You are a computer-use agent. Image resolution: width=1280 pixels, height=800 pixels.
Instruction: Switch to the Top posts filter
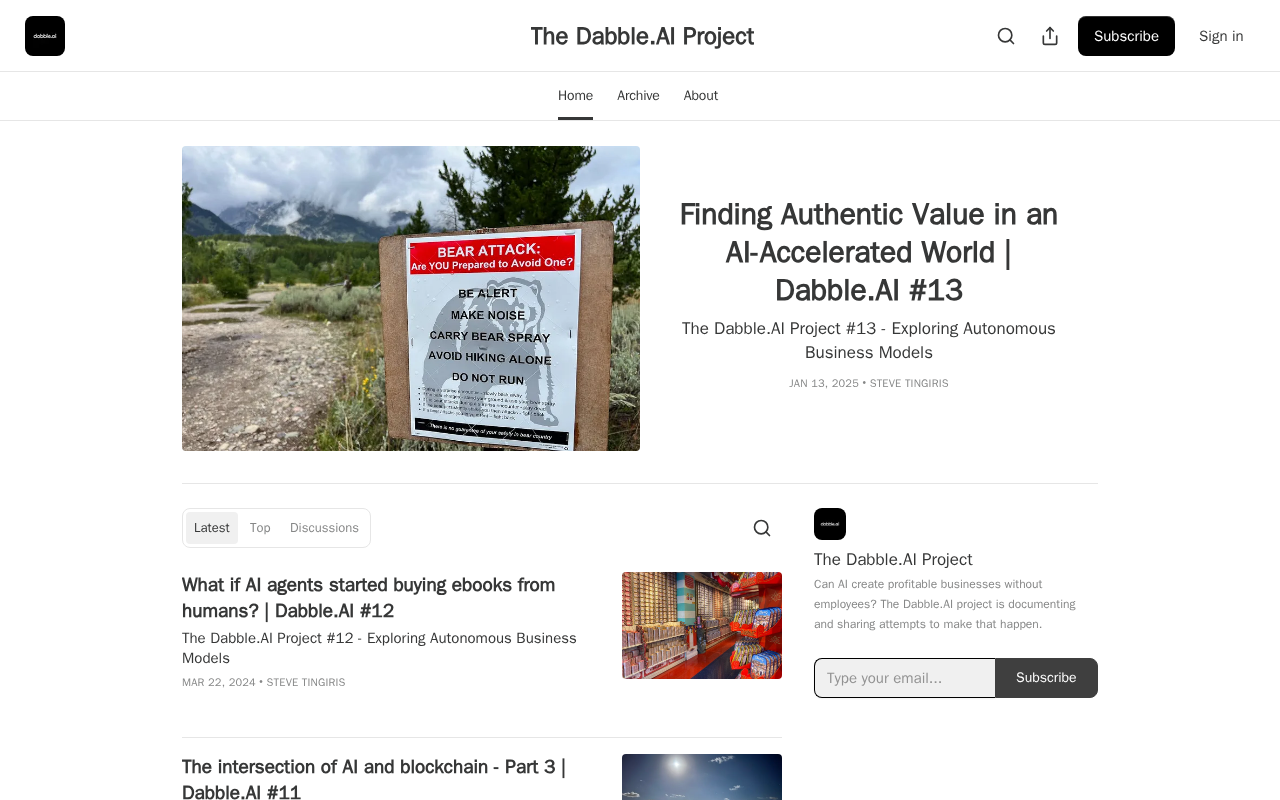click(260, 528)
